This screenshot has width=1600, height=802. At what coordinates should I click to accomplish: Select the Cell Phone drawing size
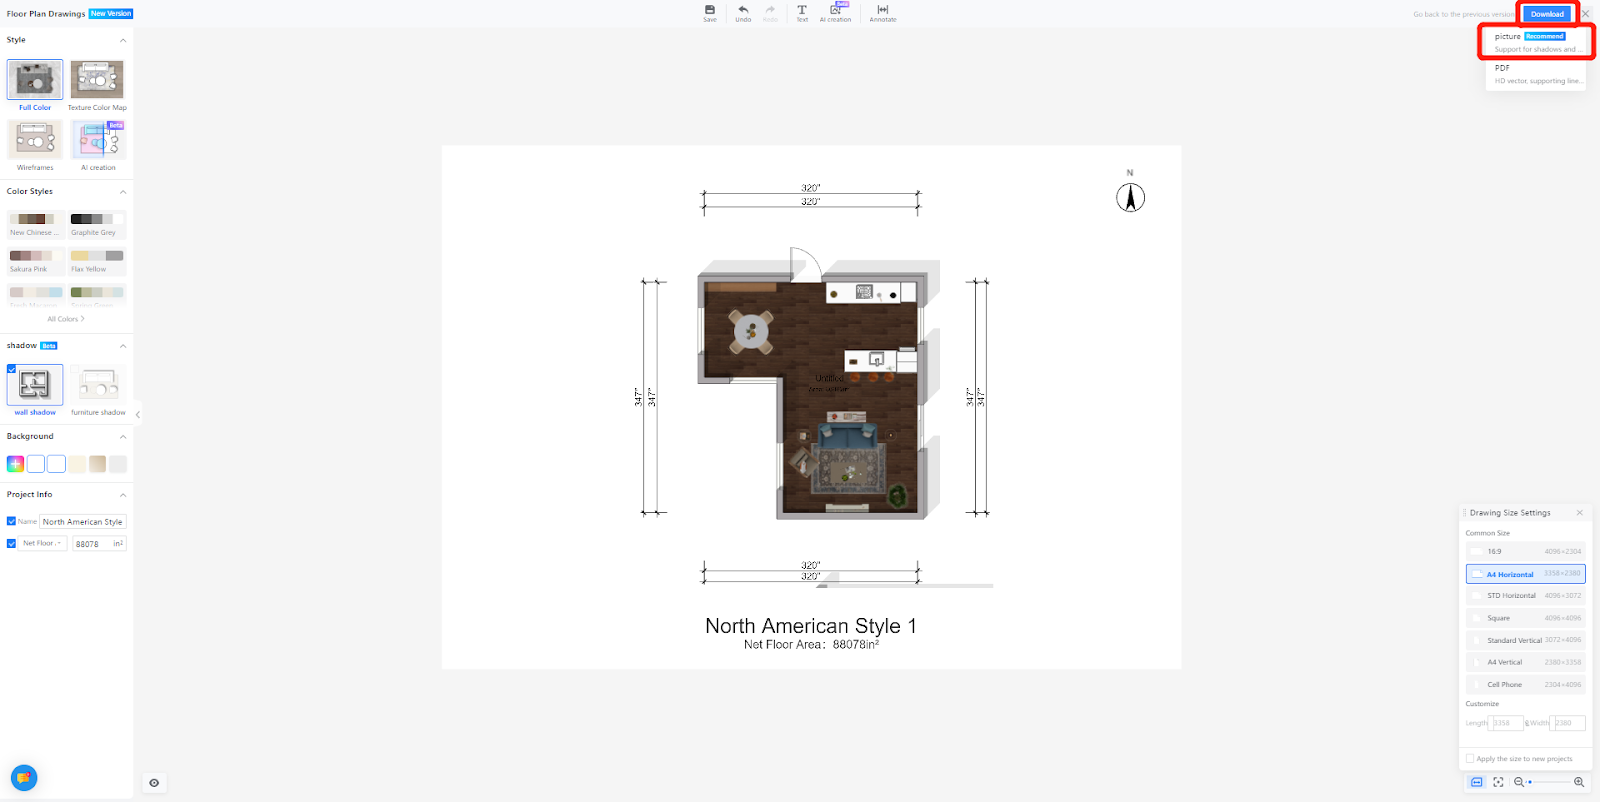[1526, 685]
